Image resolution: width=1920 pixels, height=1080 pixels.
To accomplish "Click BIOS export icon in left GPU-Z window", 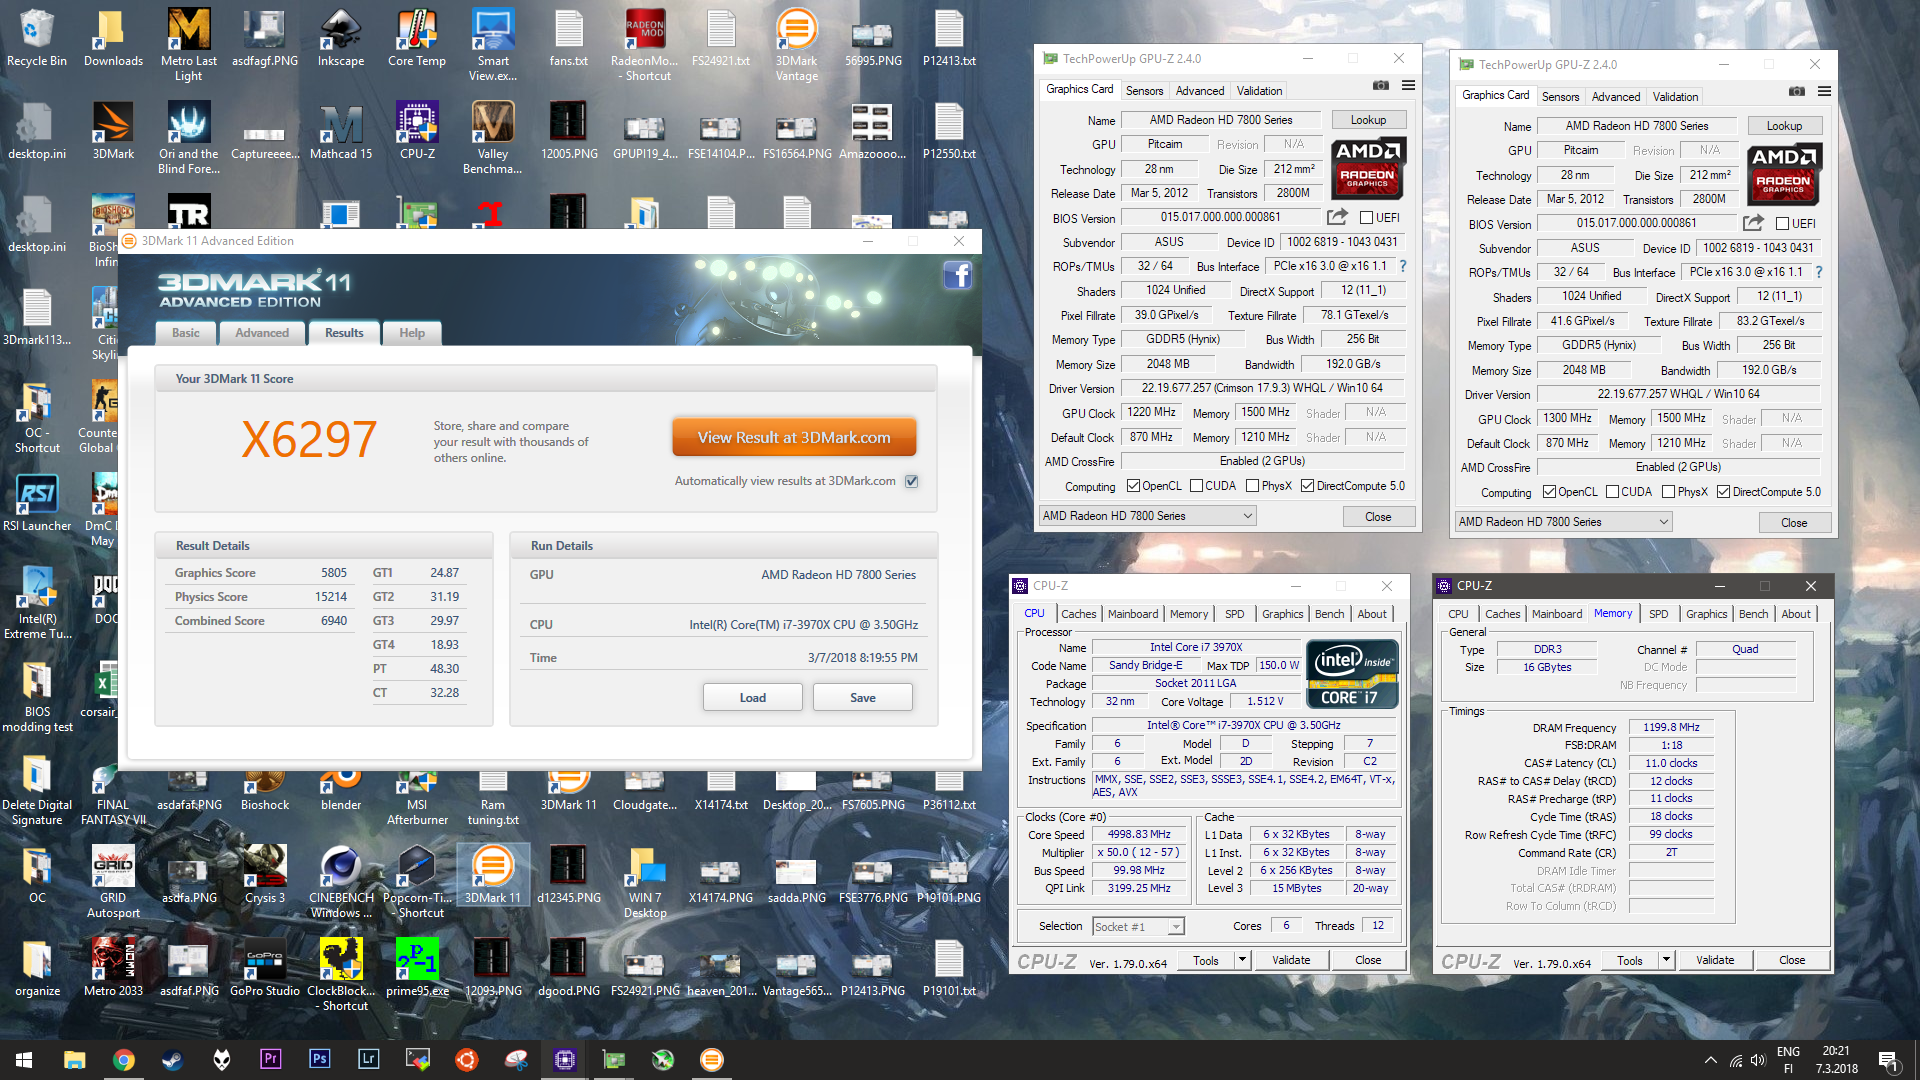I will pyautogui.click(x=1337, y=217).
